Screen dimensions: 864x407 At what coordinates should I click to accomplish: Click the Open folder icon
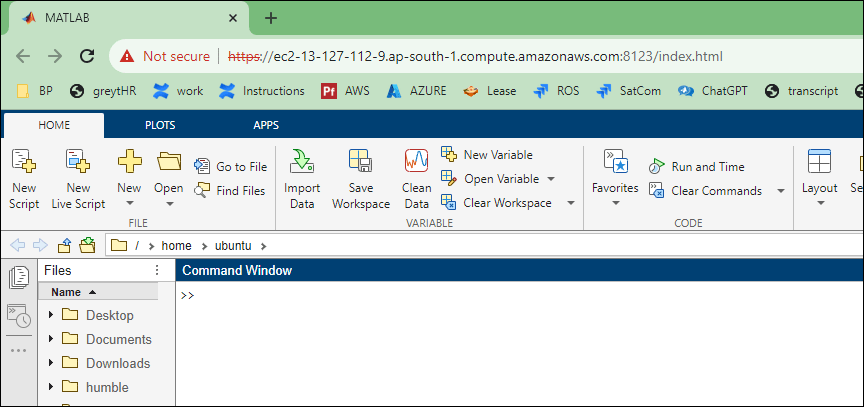[169, 161]
